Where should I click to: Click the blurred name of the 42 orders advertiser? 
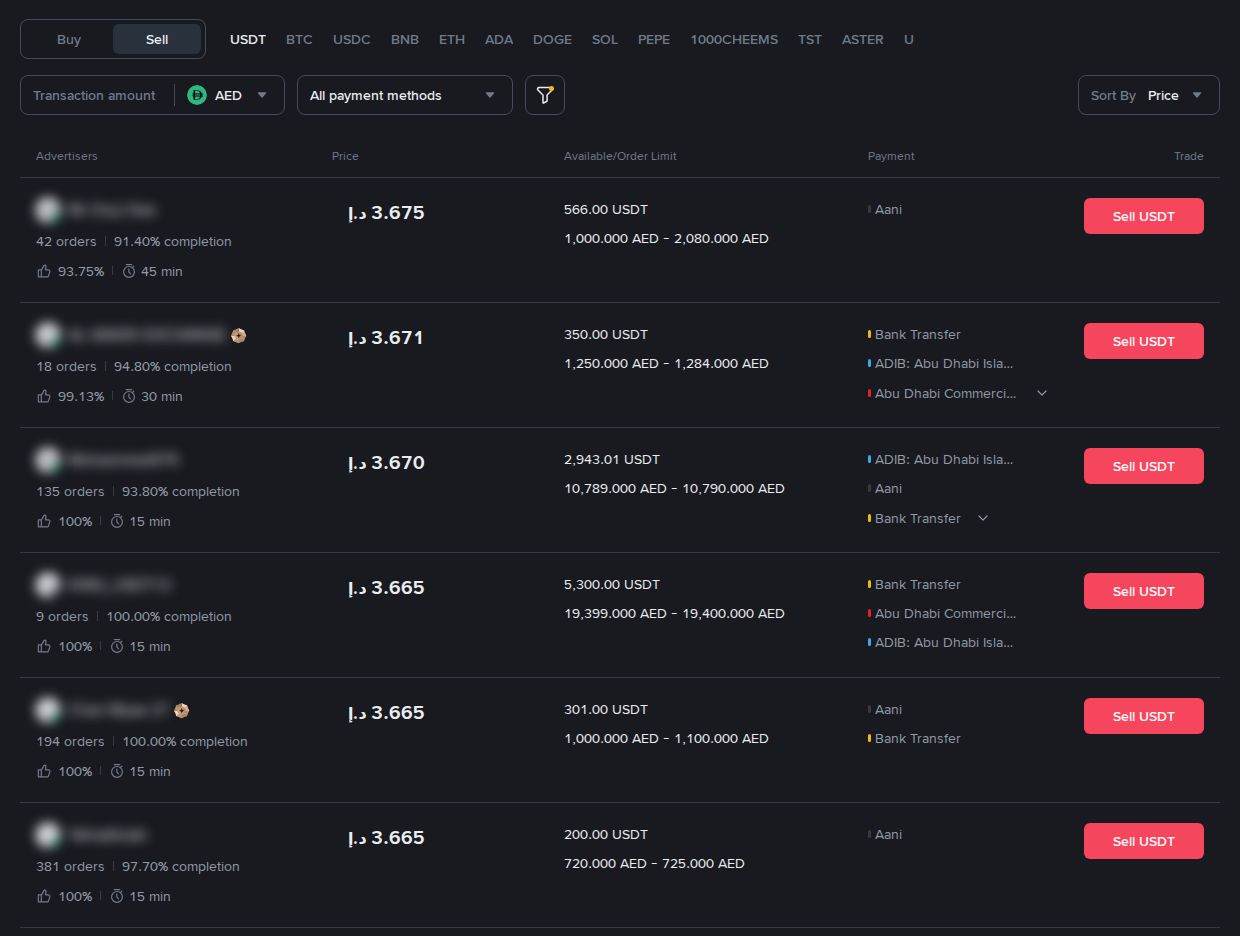click(112, 210)
